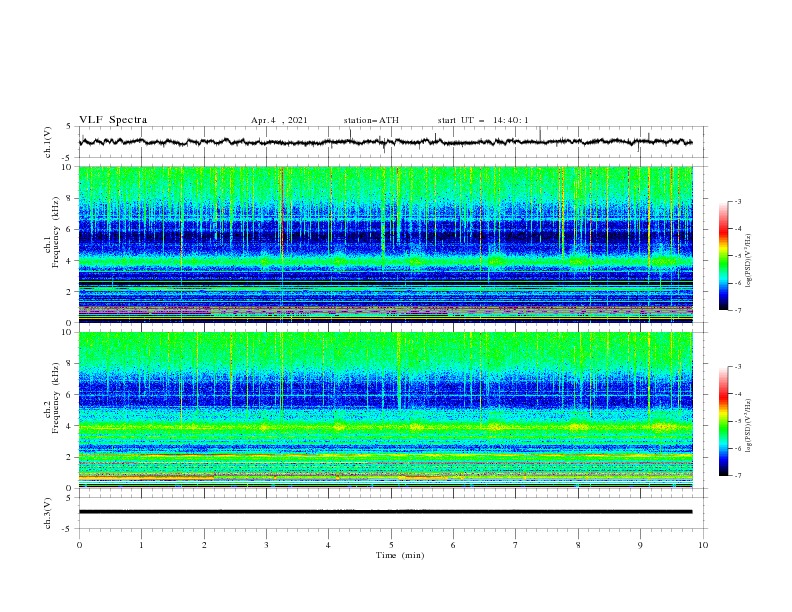Image resolution: width=792 pixels, height=612 pixels.
Task: Click time axis tick label '3'
Action: [266, 545]
